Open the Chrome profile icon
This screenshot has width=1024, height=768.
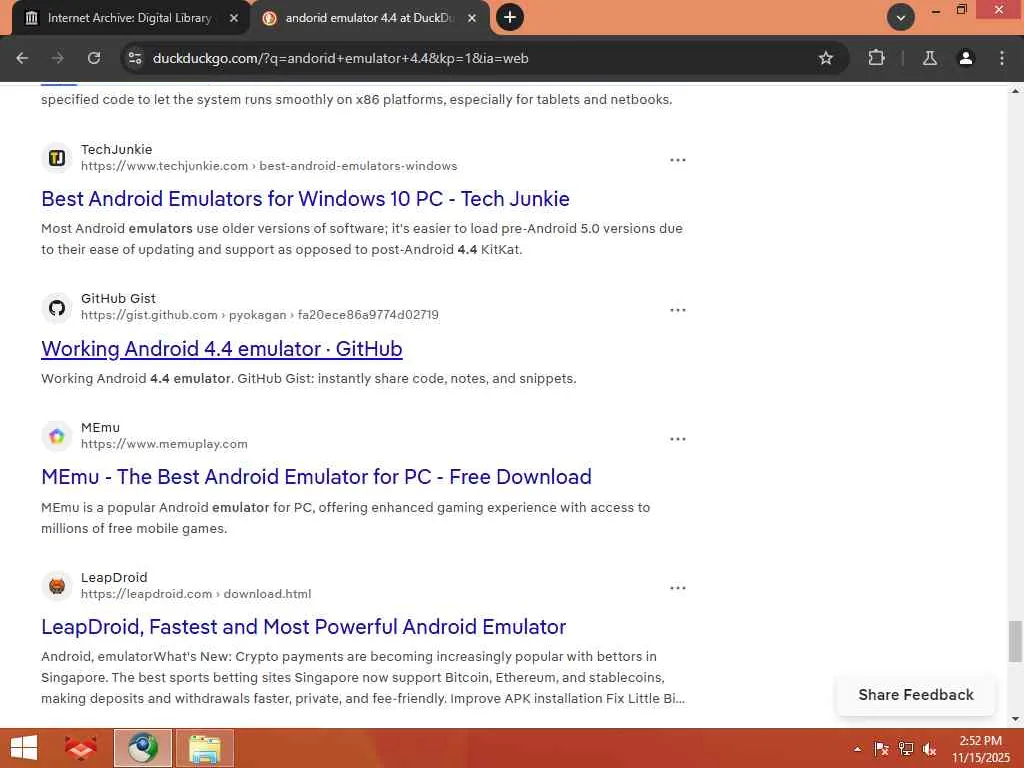point(966,58)
